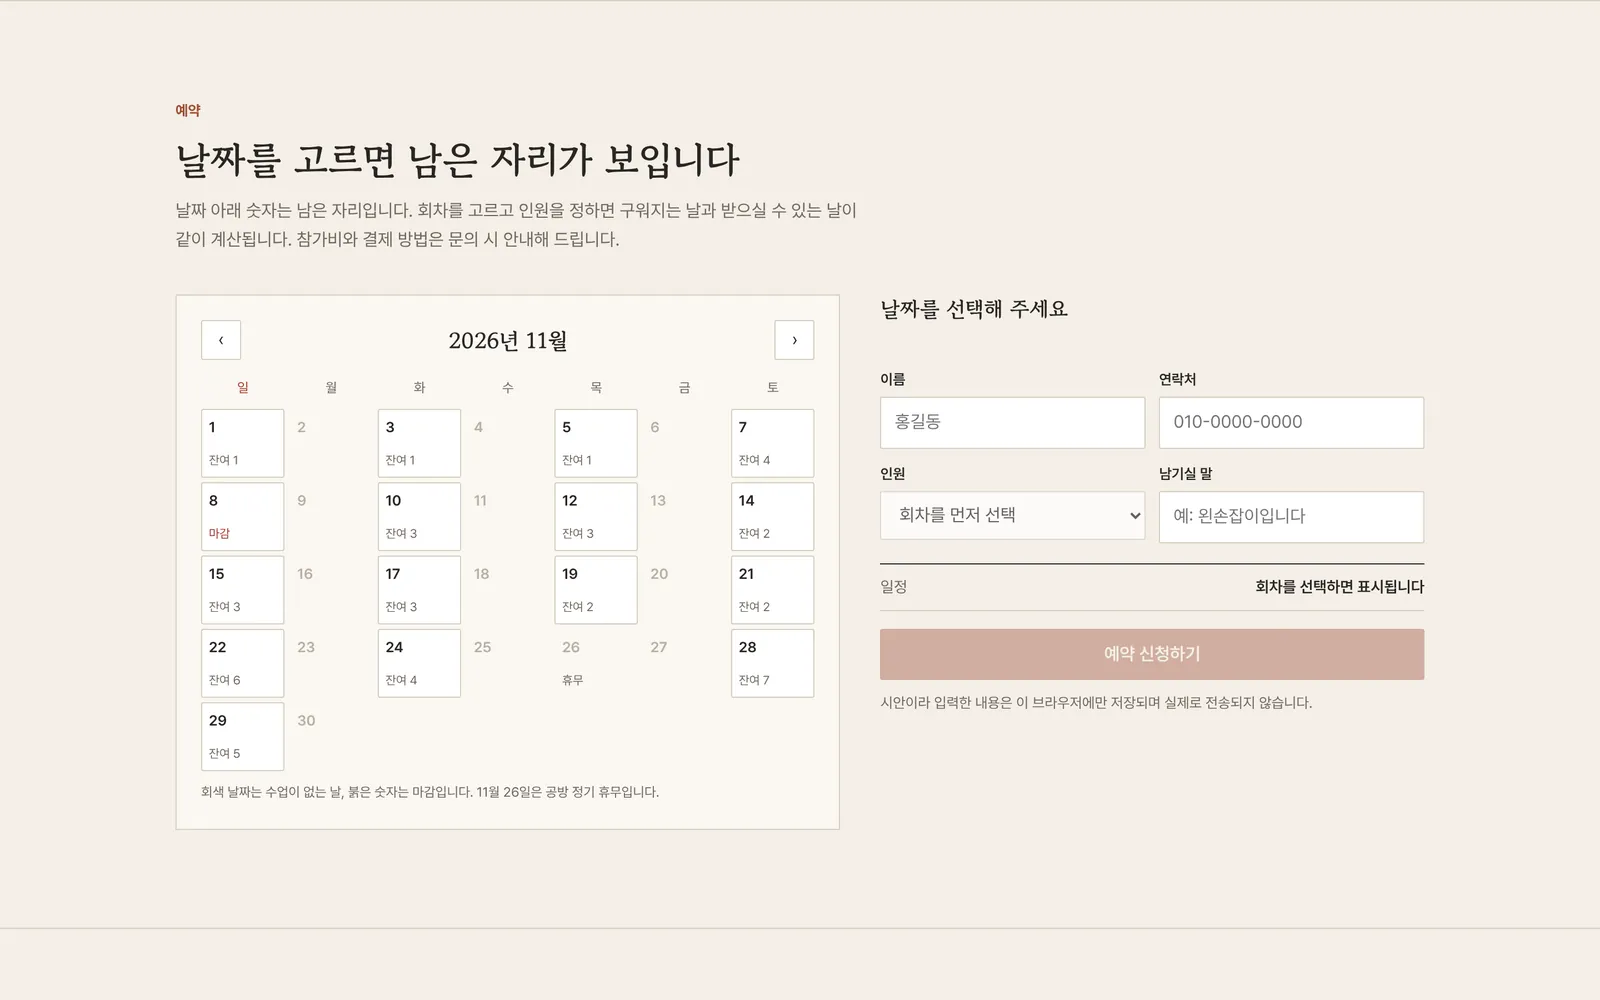
Task: Select November 15 on the calendar
Action: 243,590
